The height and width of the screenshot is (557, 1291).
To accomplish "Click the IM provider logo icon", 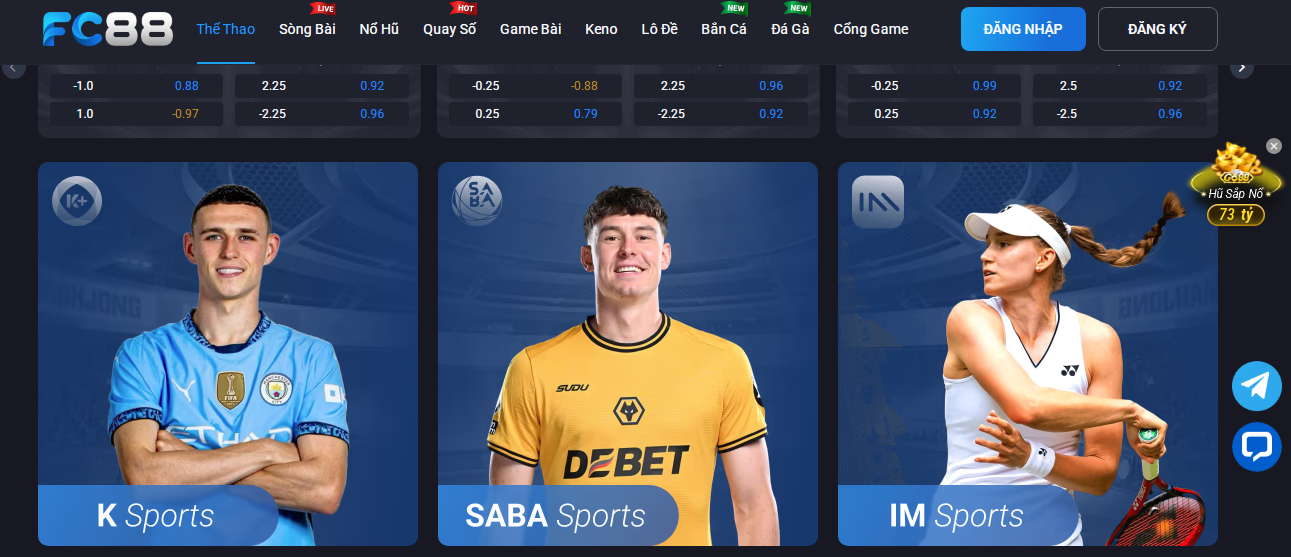I will (x=877, y=201).
